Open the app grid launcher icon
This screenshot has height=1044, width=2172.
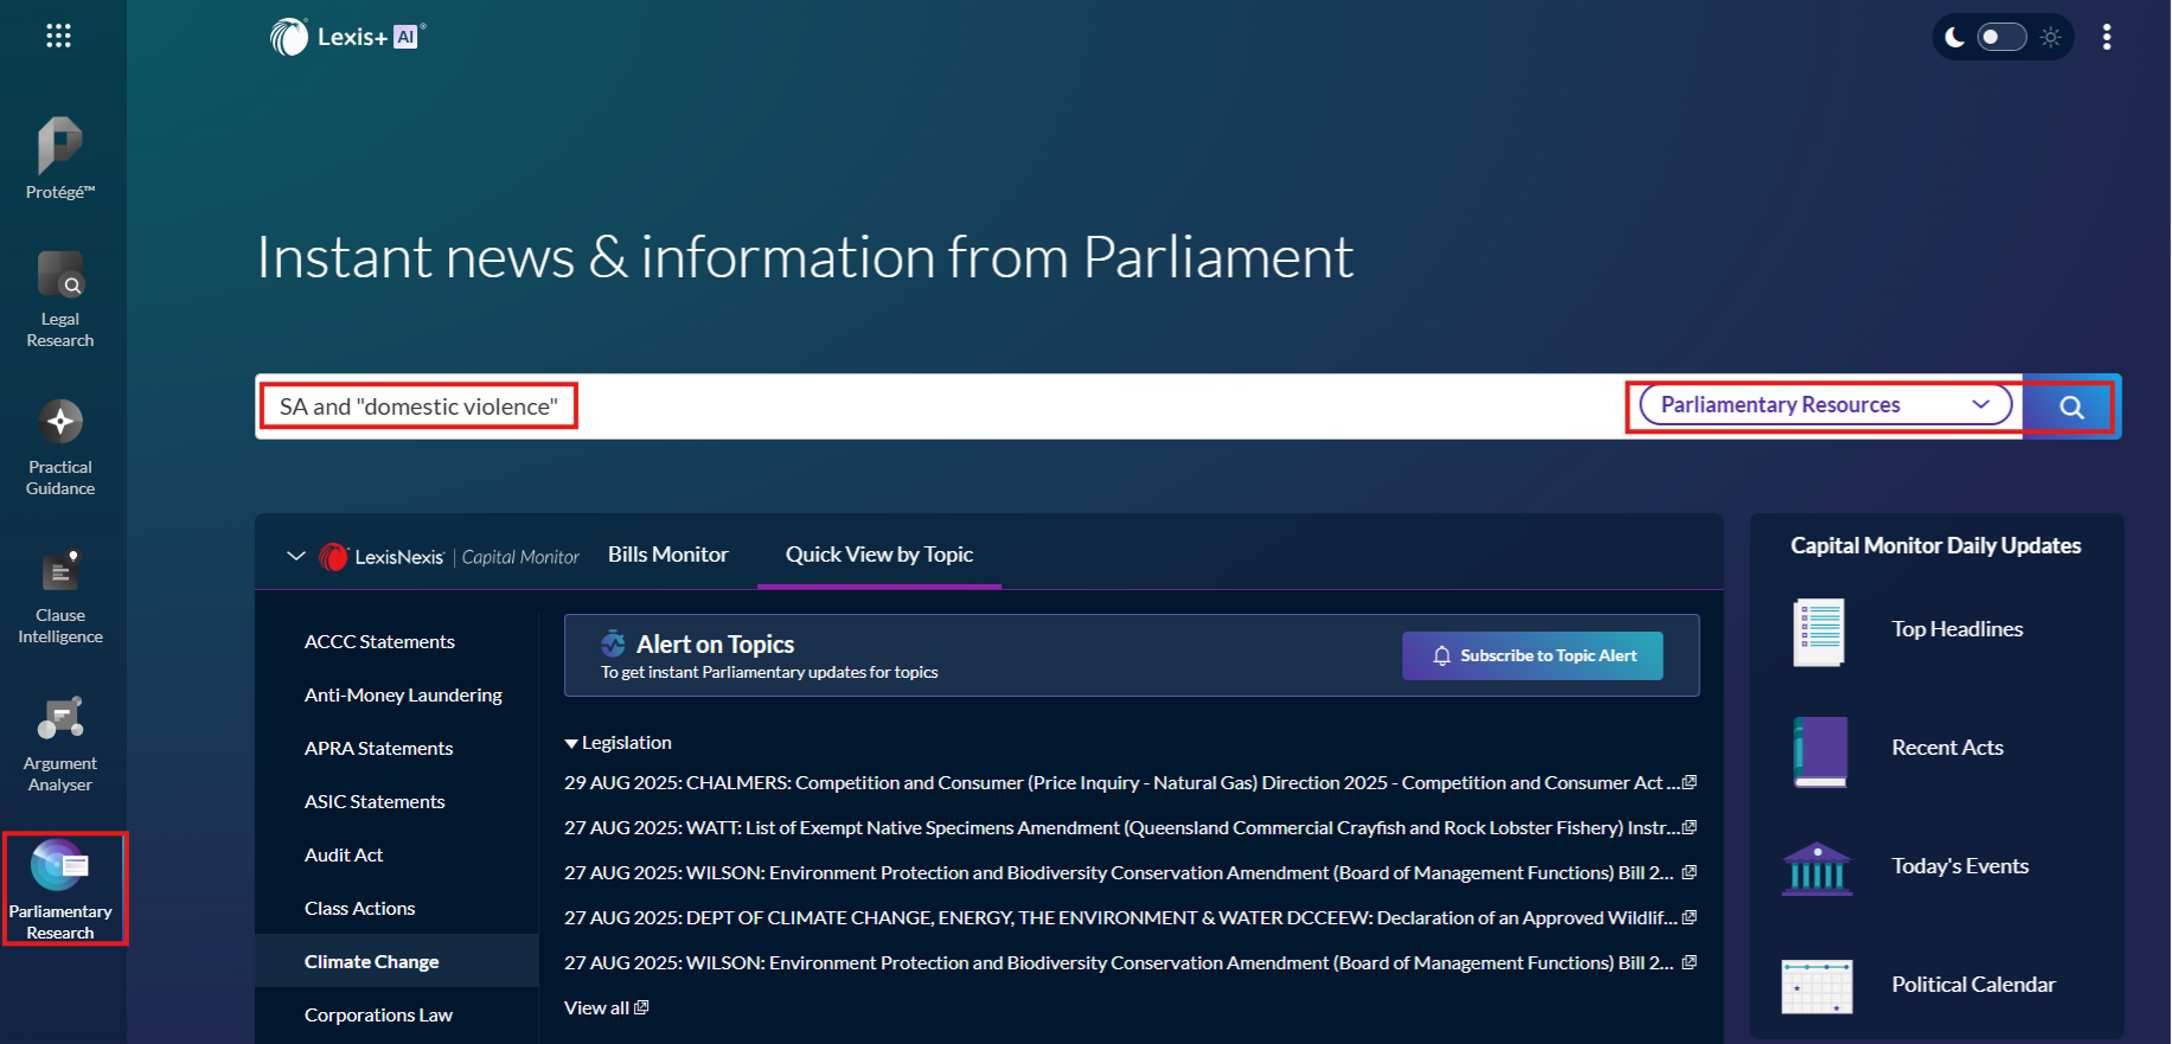pyautogui.click(x=58, y=37)
